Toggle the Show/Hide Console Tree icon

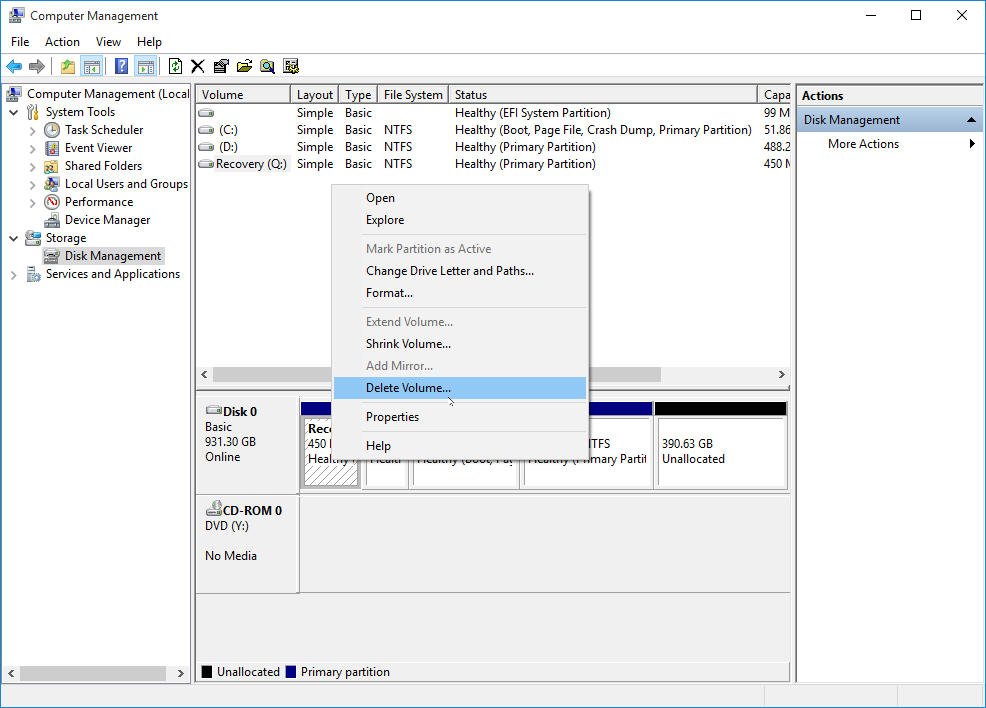91,66
